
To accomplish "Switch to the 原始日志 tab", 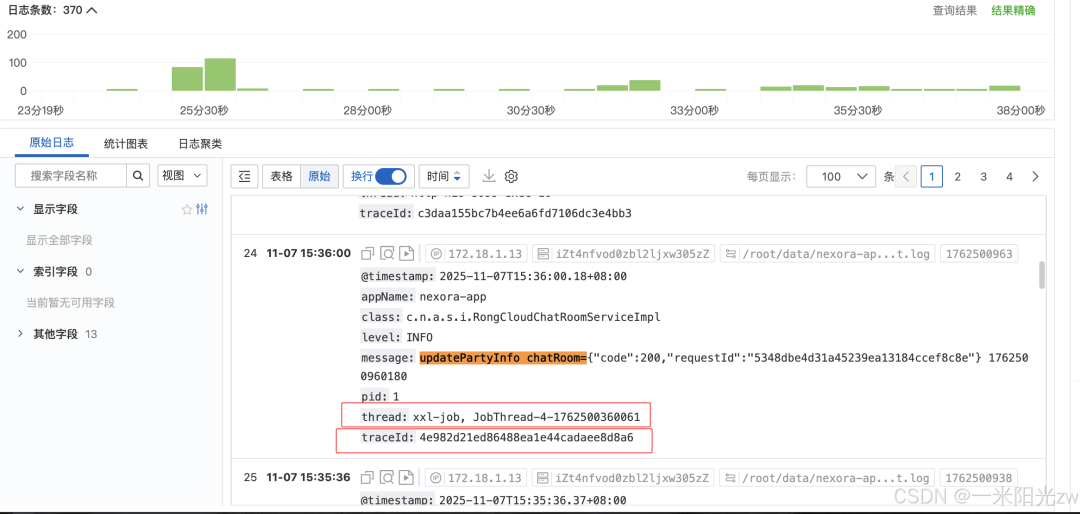I will coord(50,143).
